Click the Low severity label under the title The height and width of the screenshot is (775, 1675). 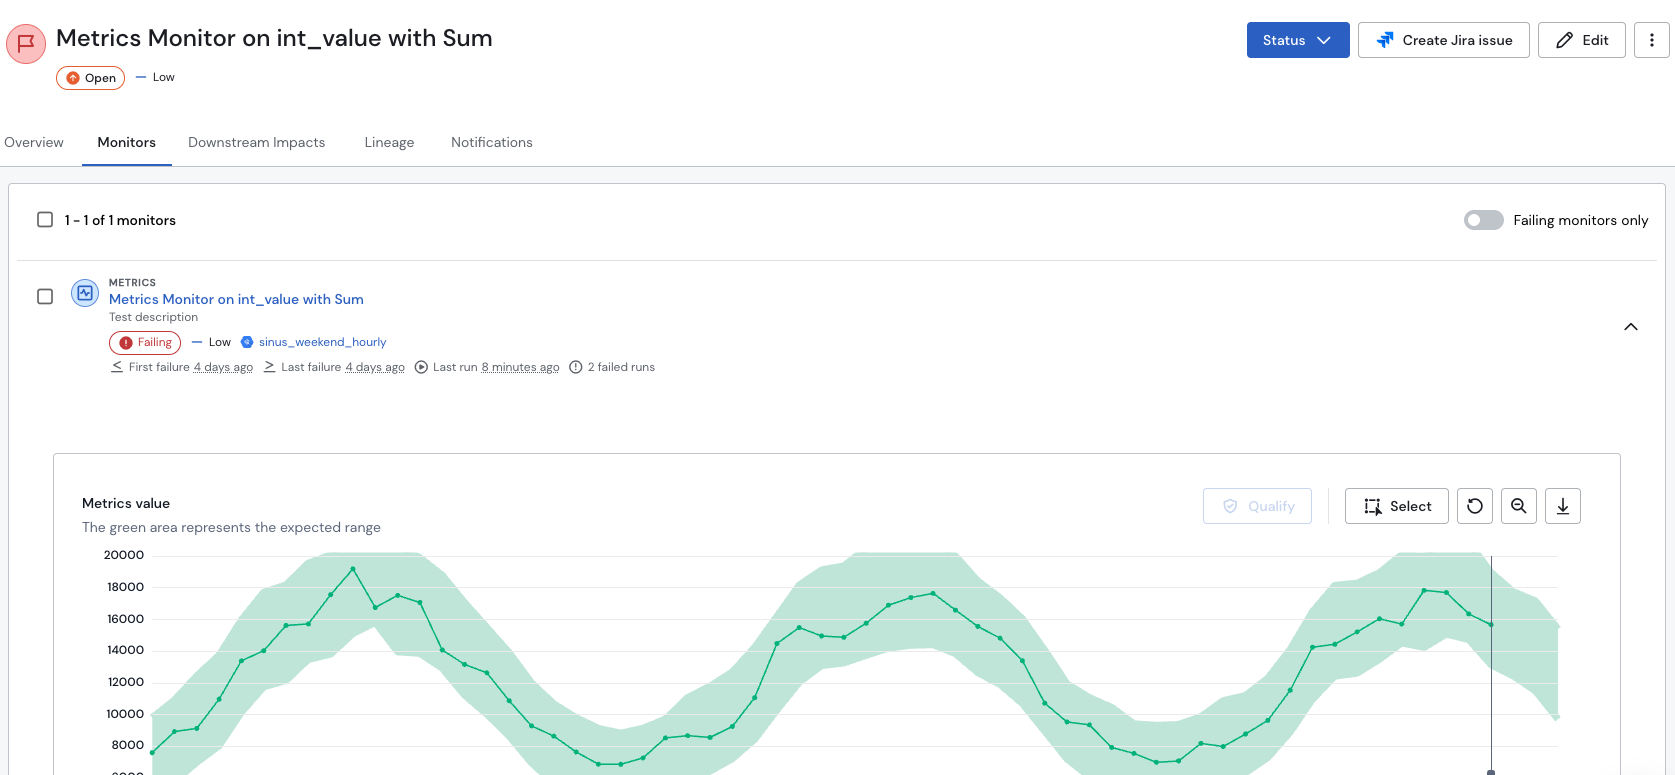[x=155, y=77]
